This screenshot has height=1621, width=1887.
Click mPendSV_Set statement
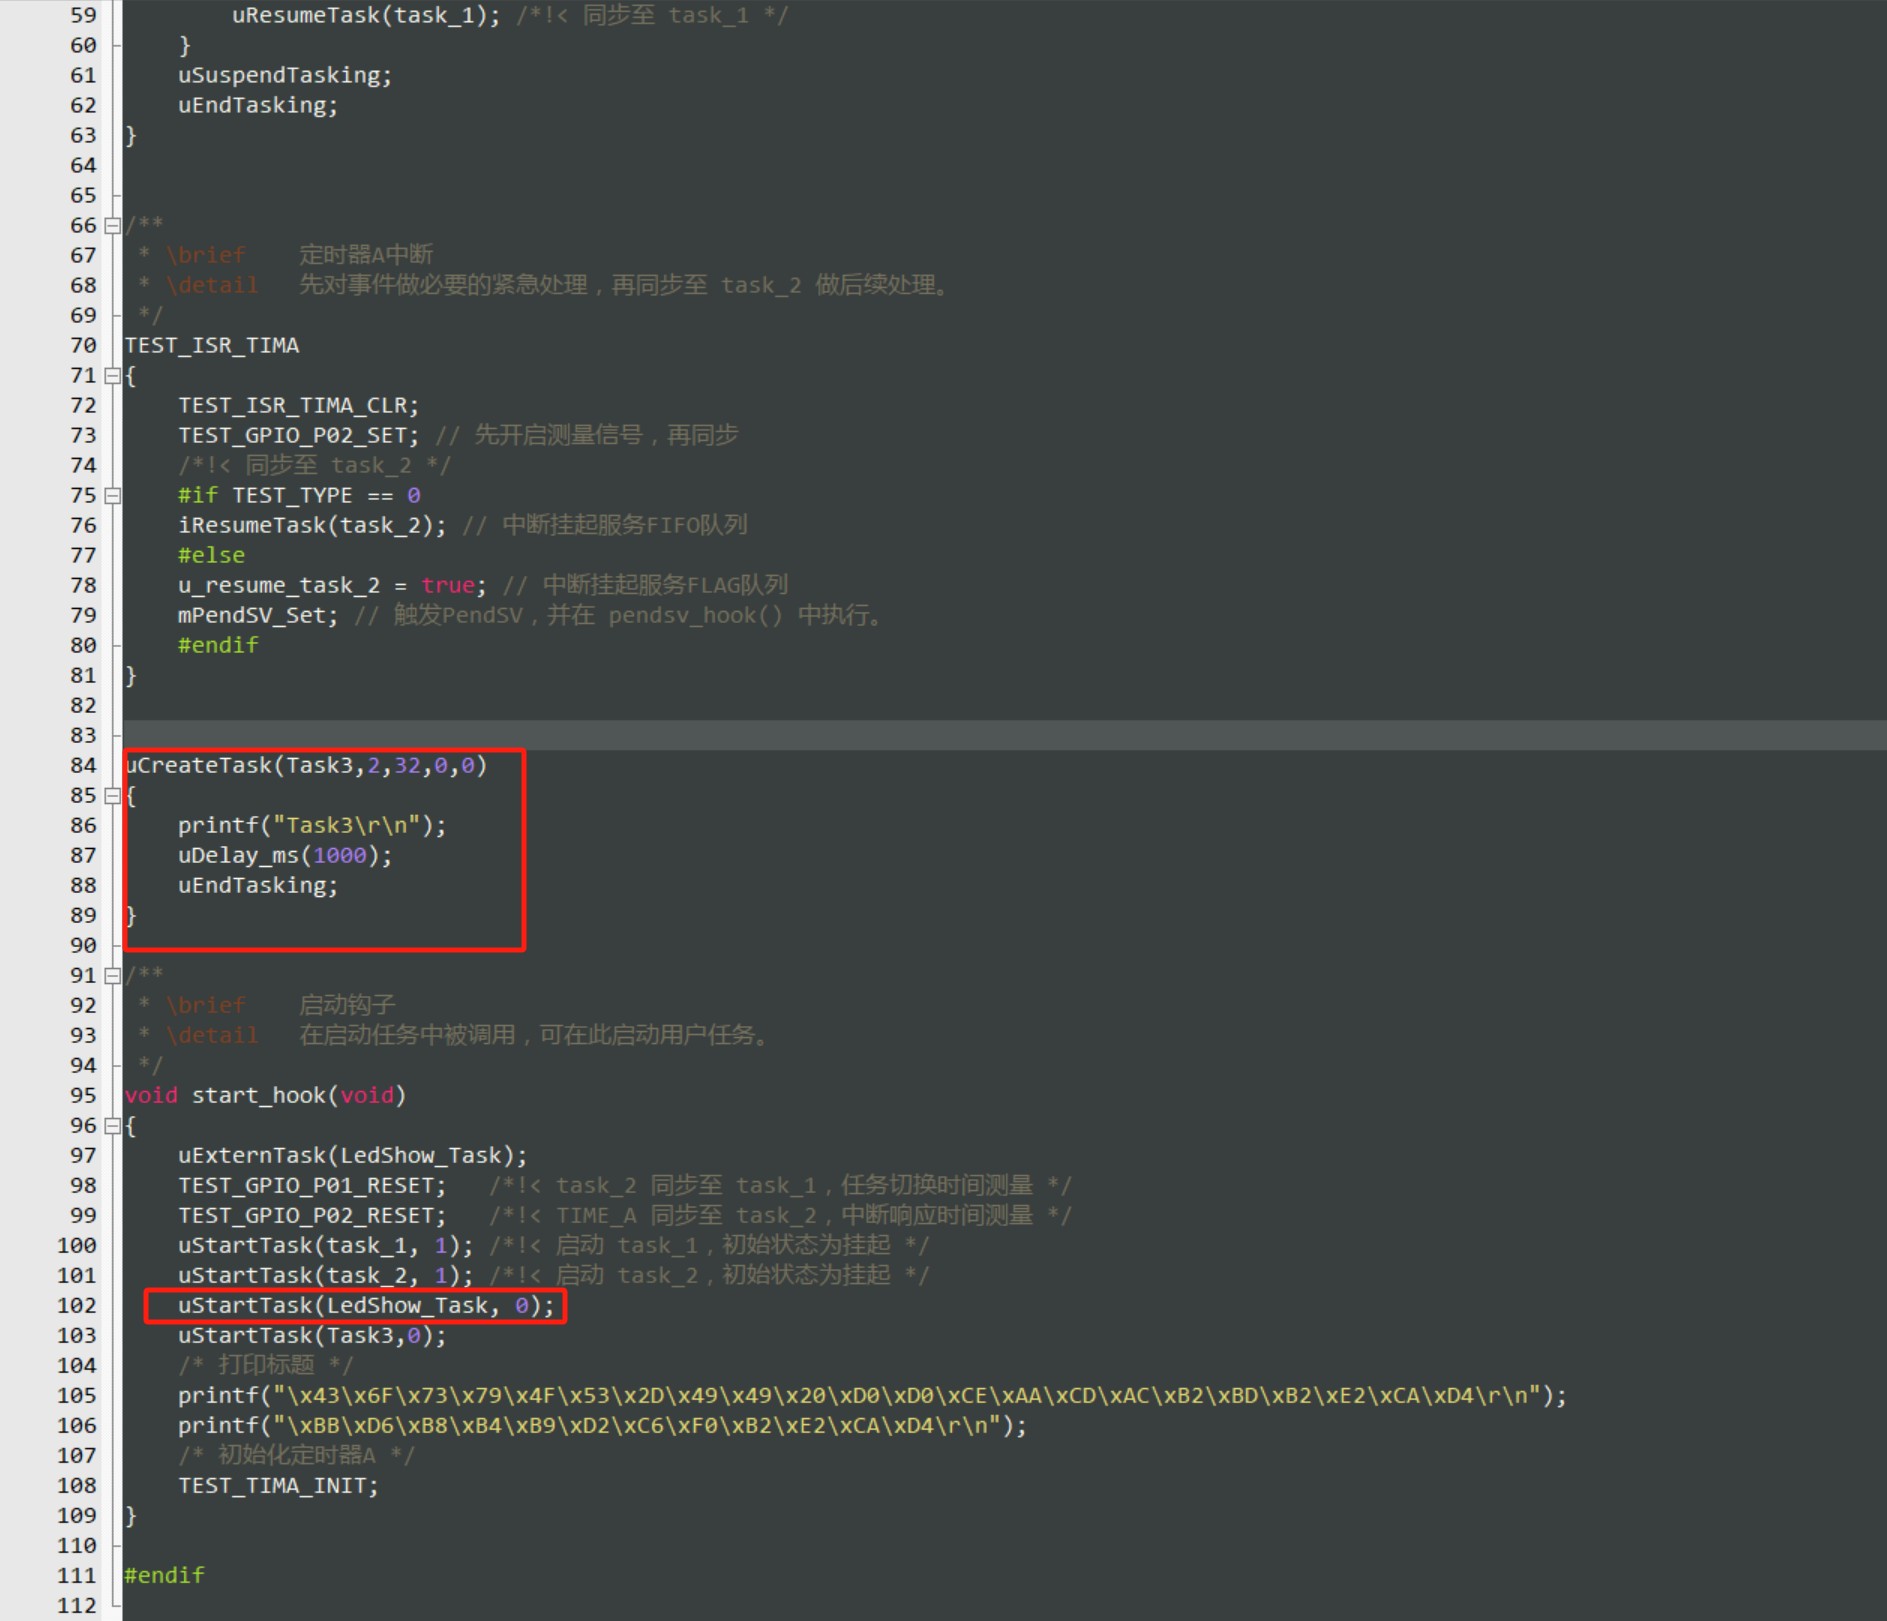pyautogui.click(x=258, y=615)
